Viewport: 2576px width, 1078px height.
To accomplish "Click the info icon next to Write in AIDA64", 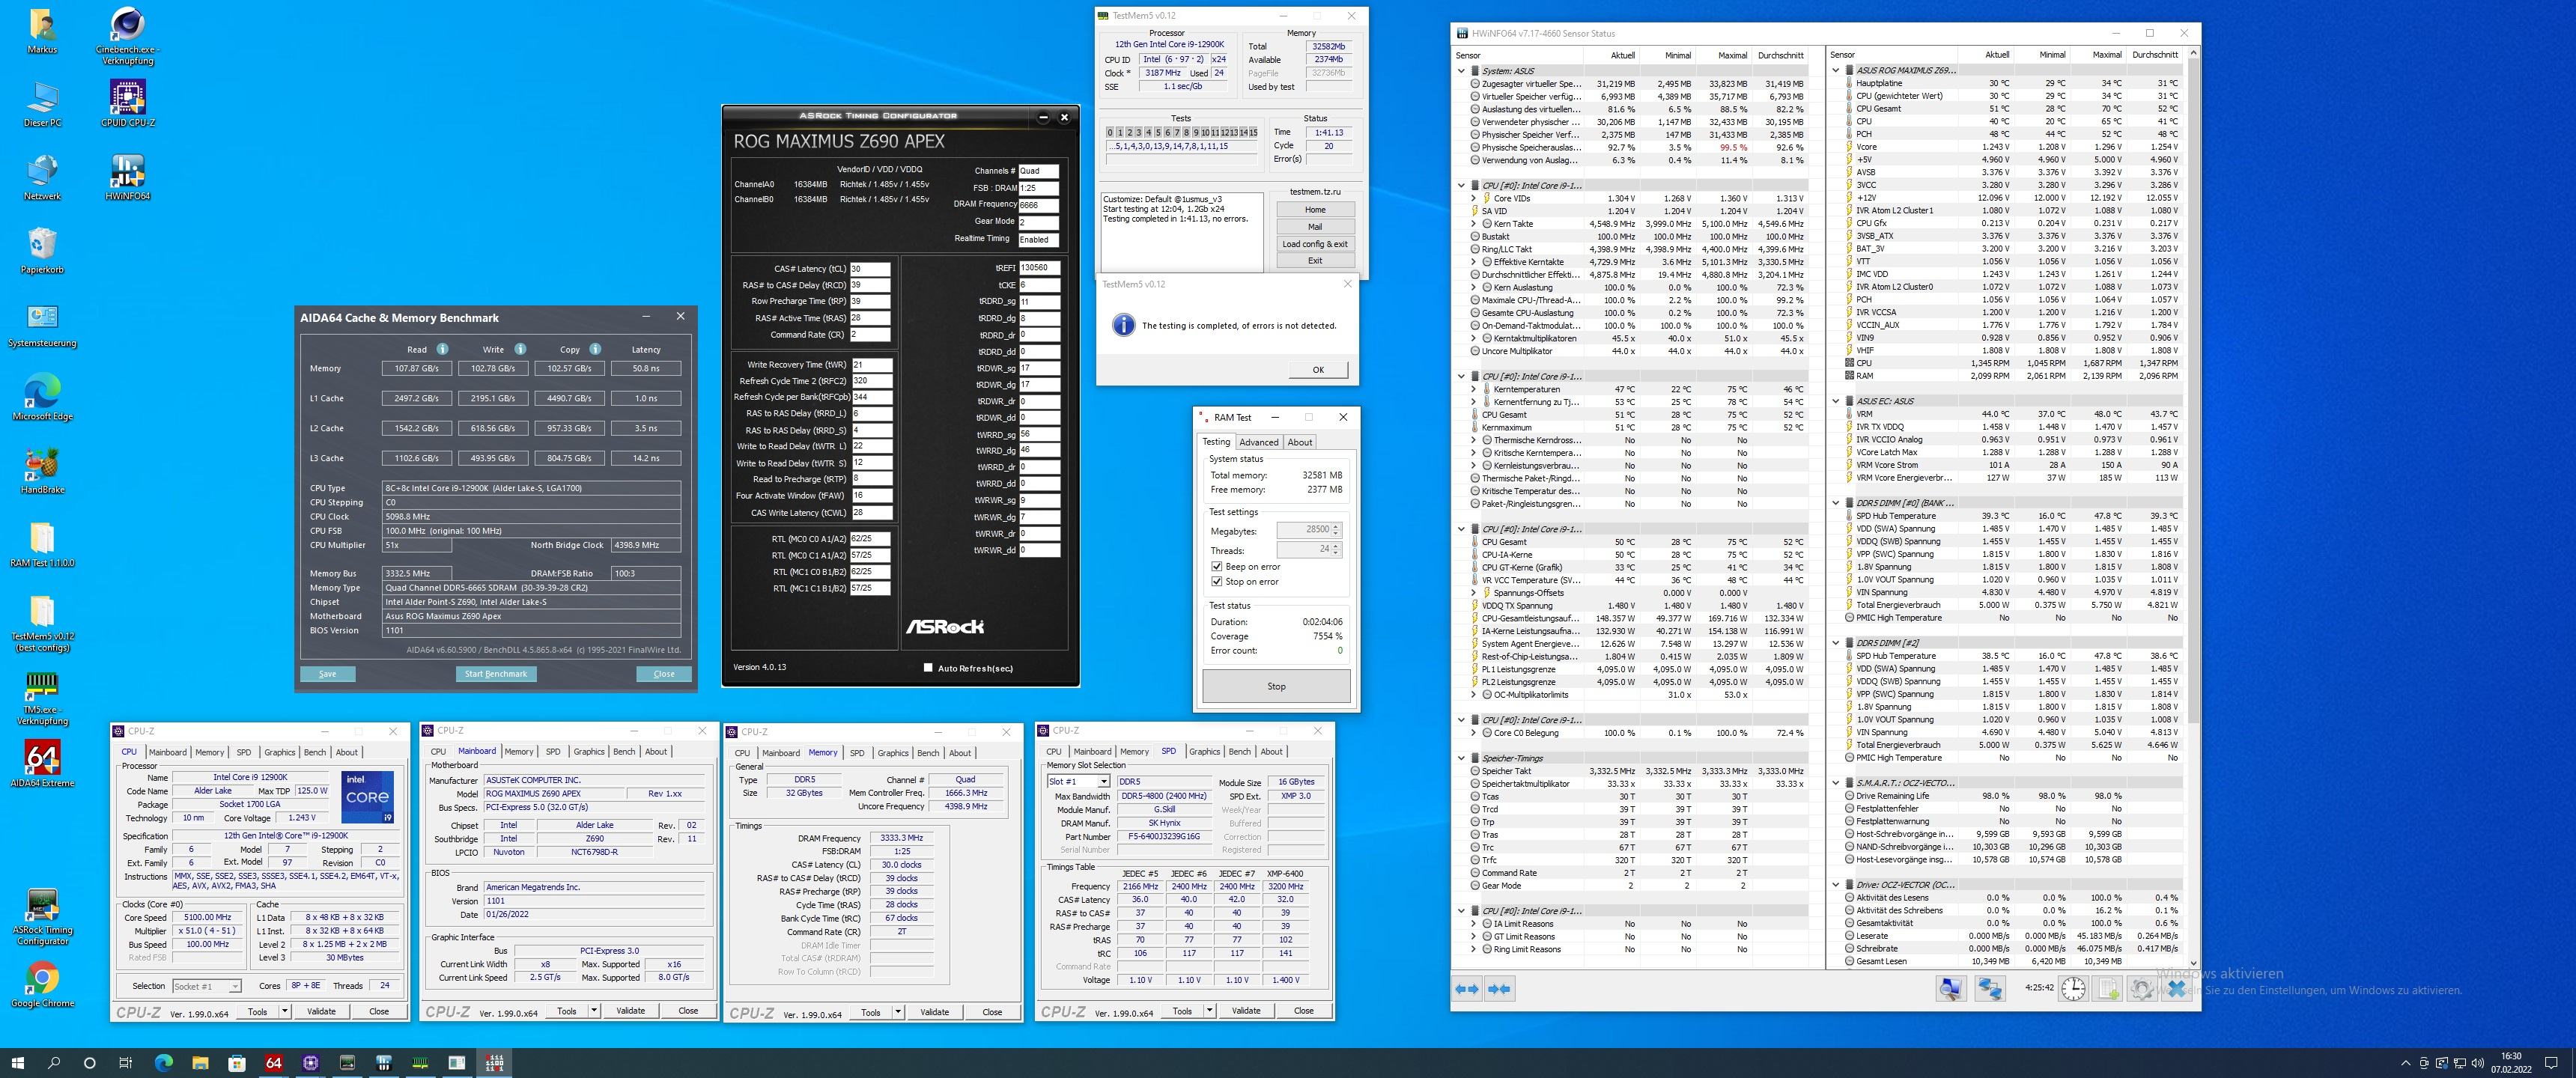I will coord(520,349).
